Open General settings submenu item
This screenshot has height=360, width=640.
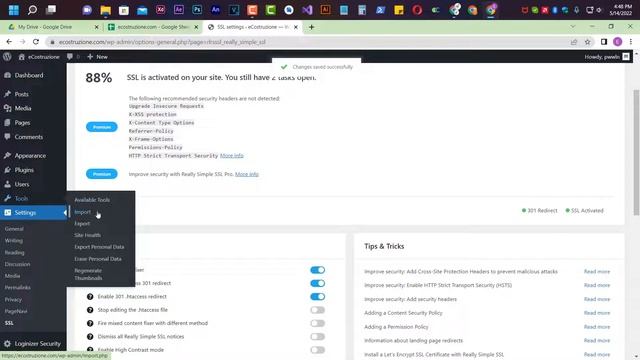[x=14, y=229]
